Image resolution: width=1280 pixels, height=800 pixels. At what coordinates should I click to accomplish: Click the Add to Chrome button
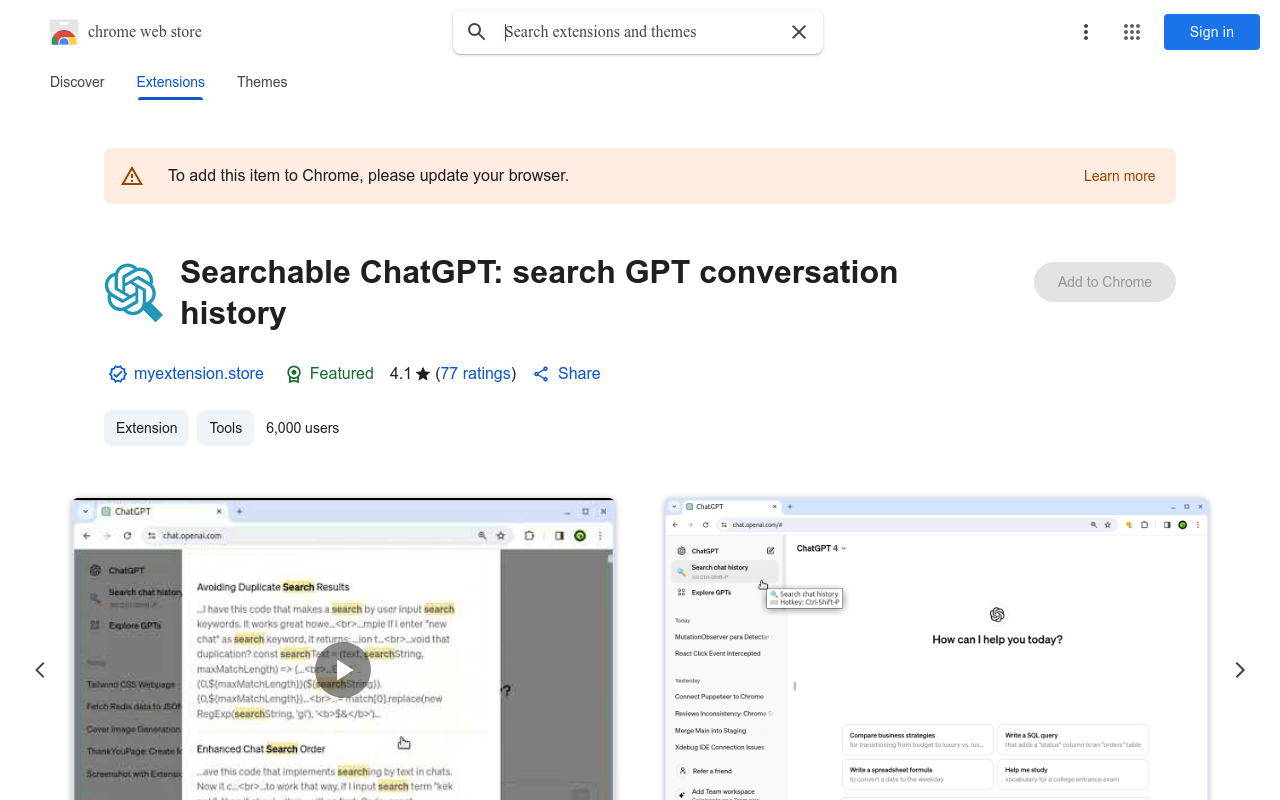click(1105, 282)
